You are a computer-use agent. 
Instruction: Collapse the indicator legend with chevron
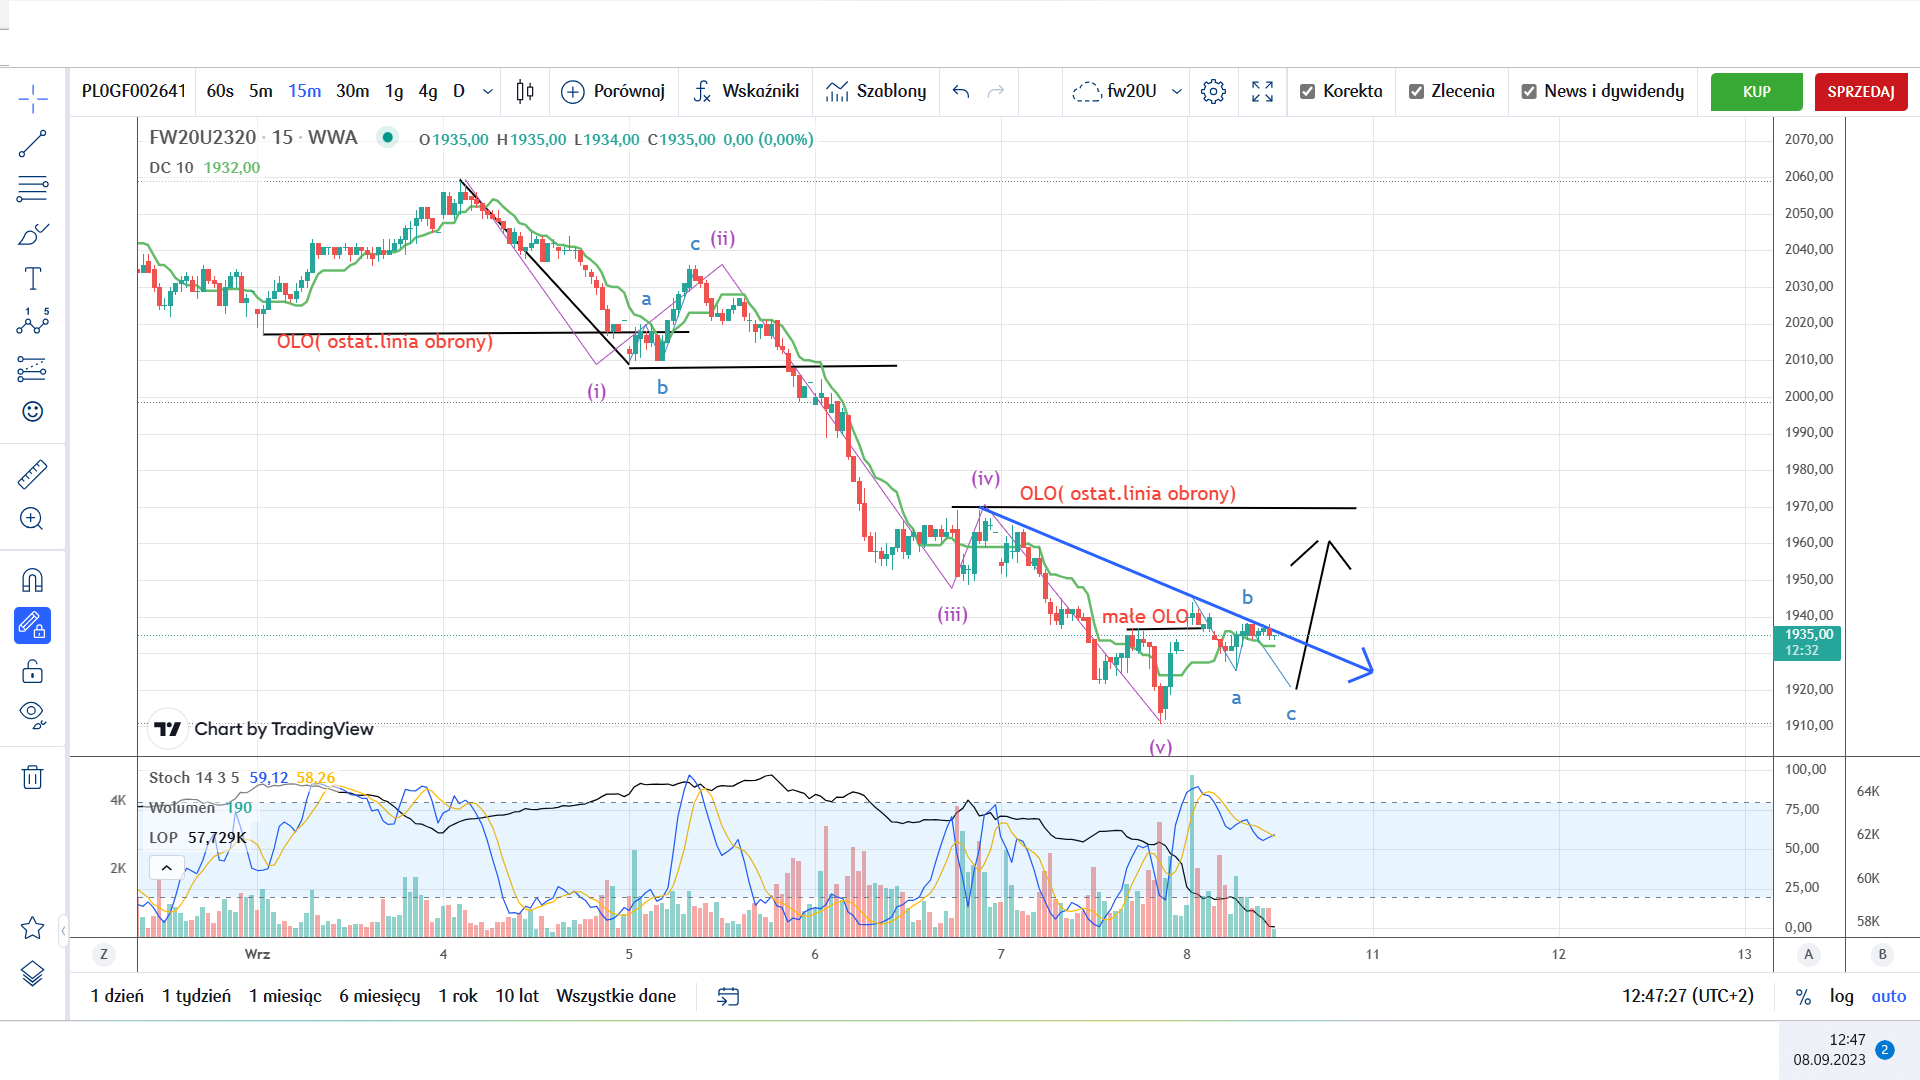click(x=167, y=868)
